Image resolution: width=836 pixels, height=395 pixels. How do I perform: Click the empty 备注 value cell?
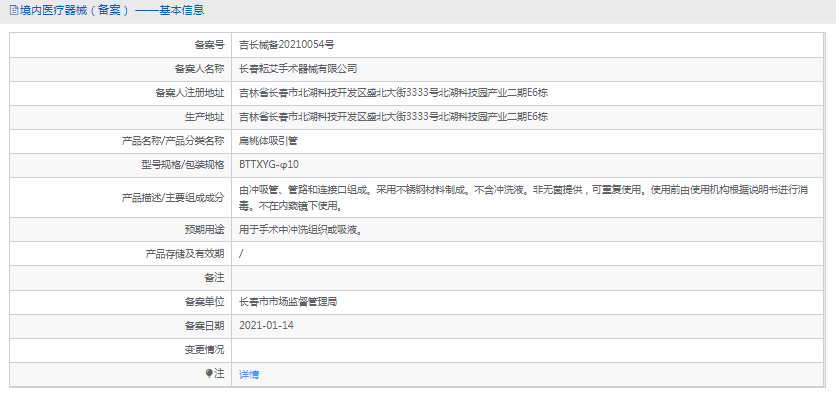[527, 278]
